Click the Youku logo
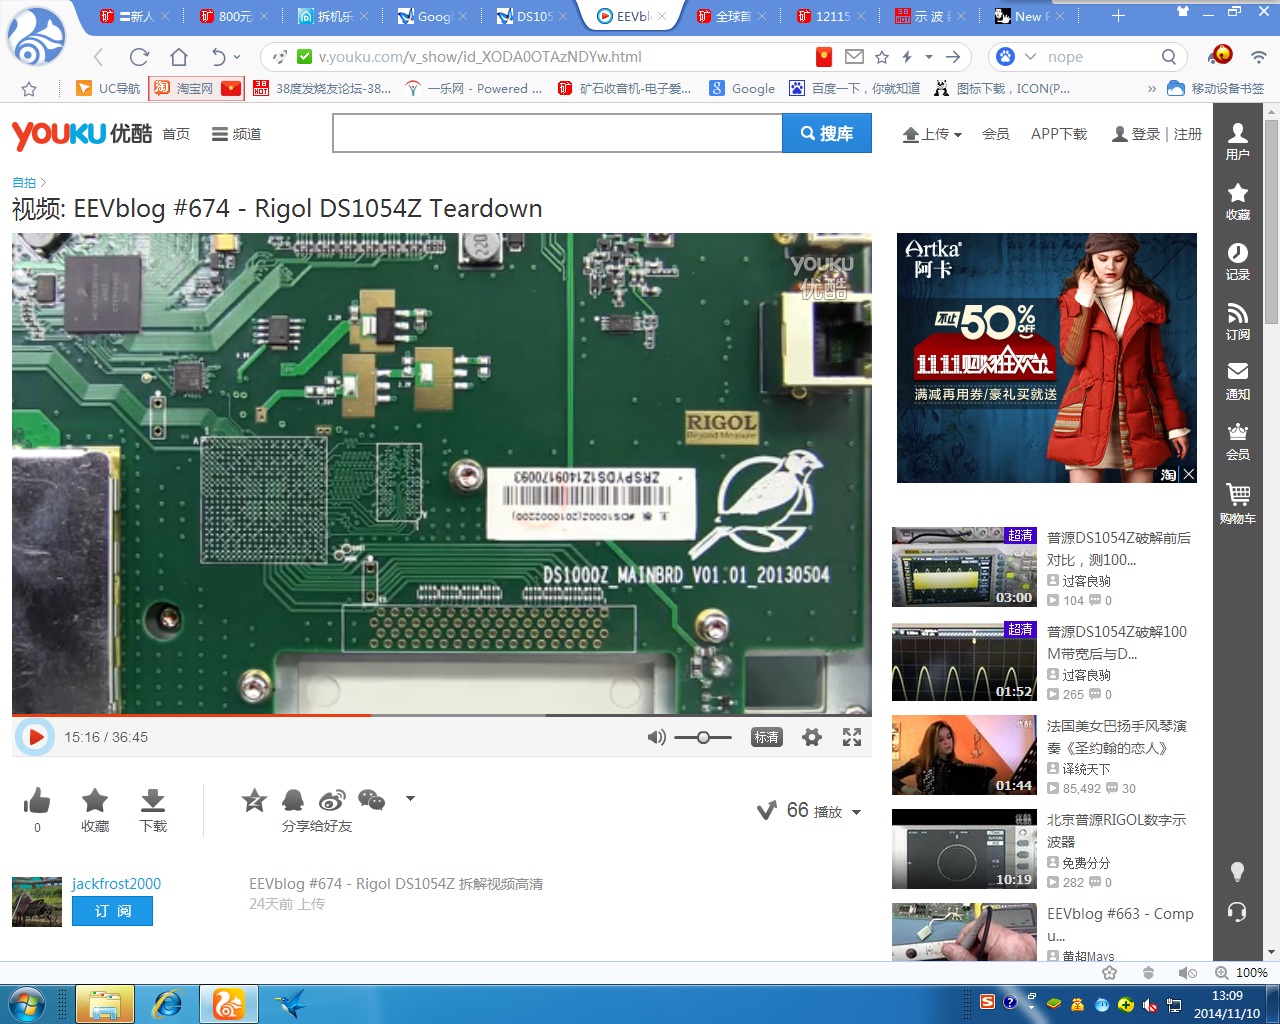Image resolution: width=1280 pixels, height=1024 pixels. tap(81, 134)
